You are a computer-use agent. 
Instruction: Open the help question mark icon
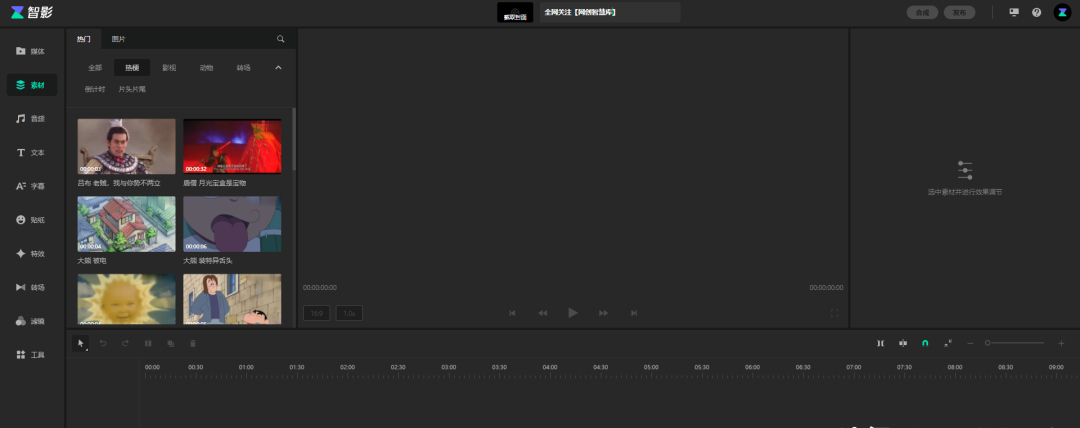[x=1037, y=12]
